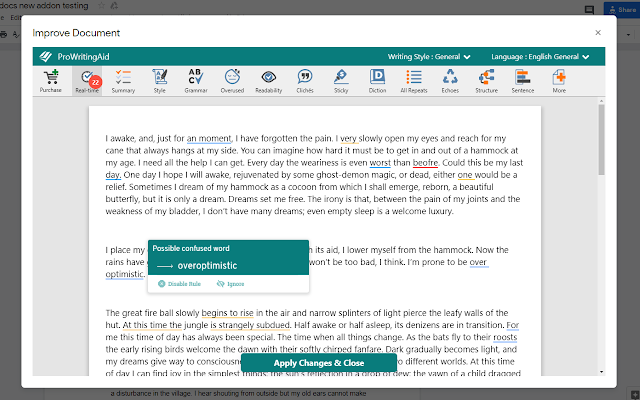Open the Sticky sentences report
The width and height of the screenshot is (640, 400).
pos(341,81)
